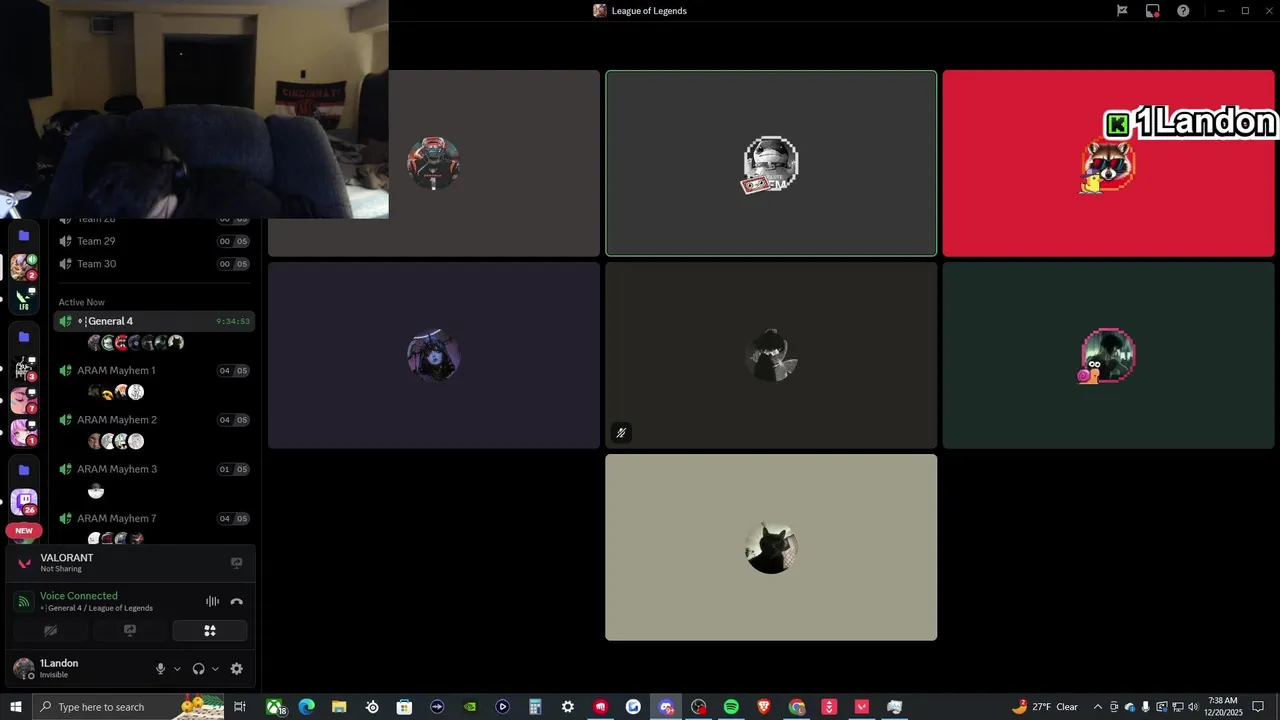Open Task View on the taskbar
The height and width of the screenshot is (720, 1280).
[240, 707]
